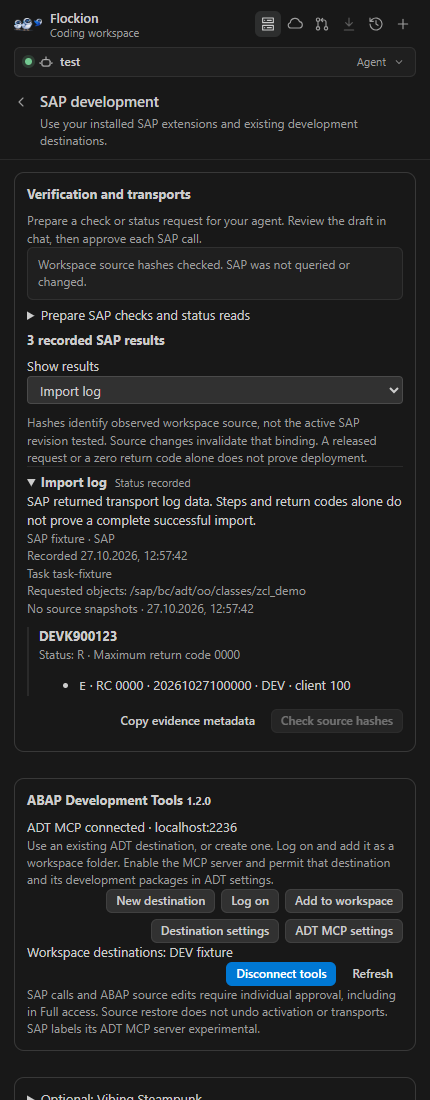The height and width of the screenshot is (1100, 430).
Task: Click the green status dot beside test
Action: point(29,62)
